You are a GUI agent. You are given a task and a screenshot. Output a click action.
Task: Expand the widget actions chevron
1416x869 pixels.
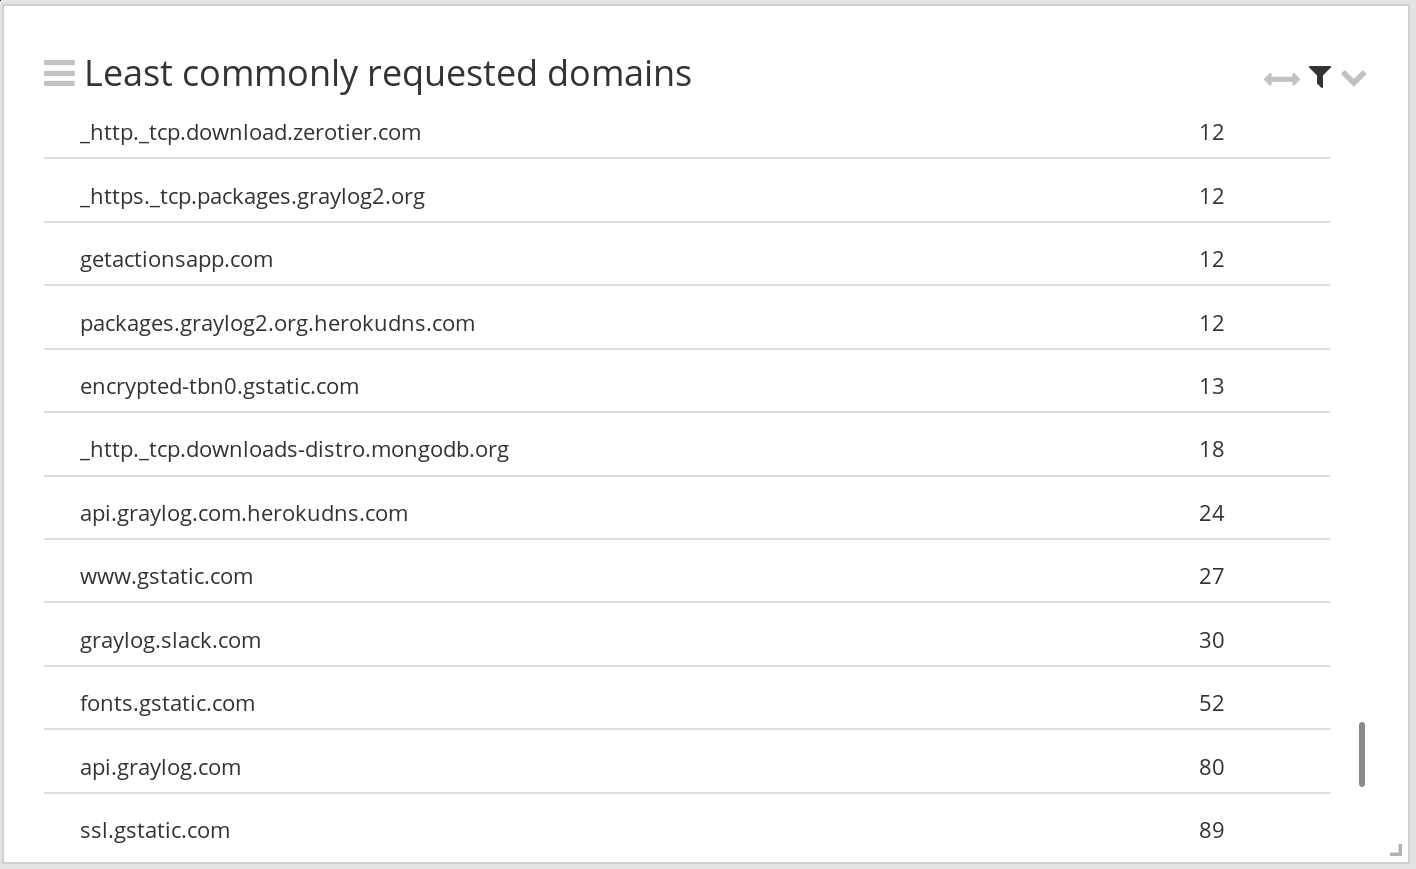click(1354, 78)
